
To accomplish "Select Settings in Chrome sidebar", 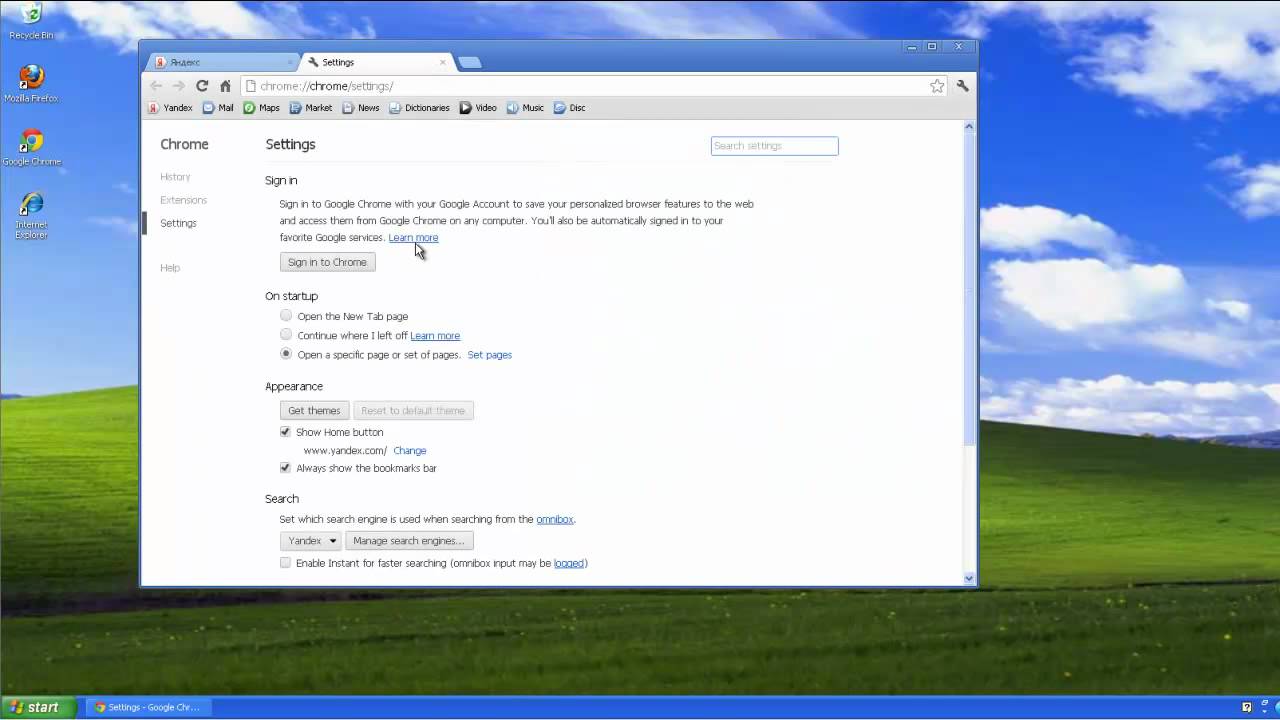I will pos(178,223).
